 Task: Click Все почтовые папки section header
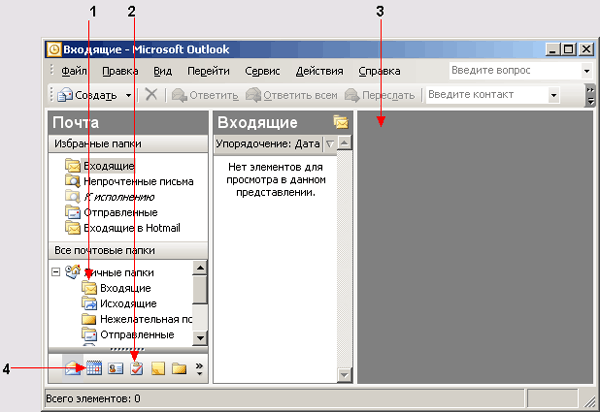click(128, 251)
